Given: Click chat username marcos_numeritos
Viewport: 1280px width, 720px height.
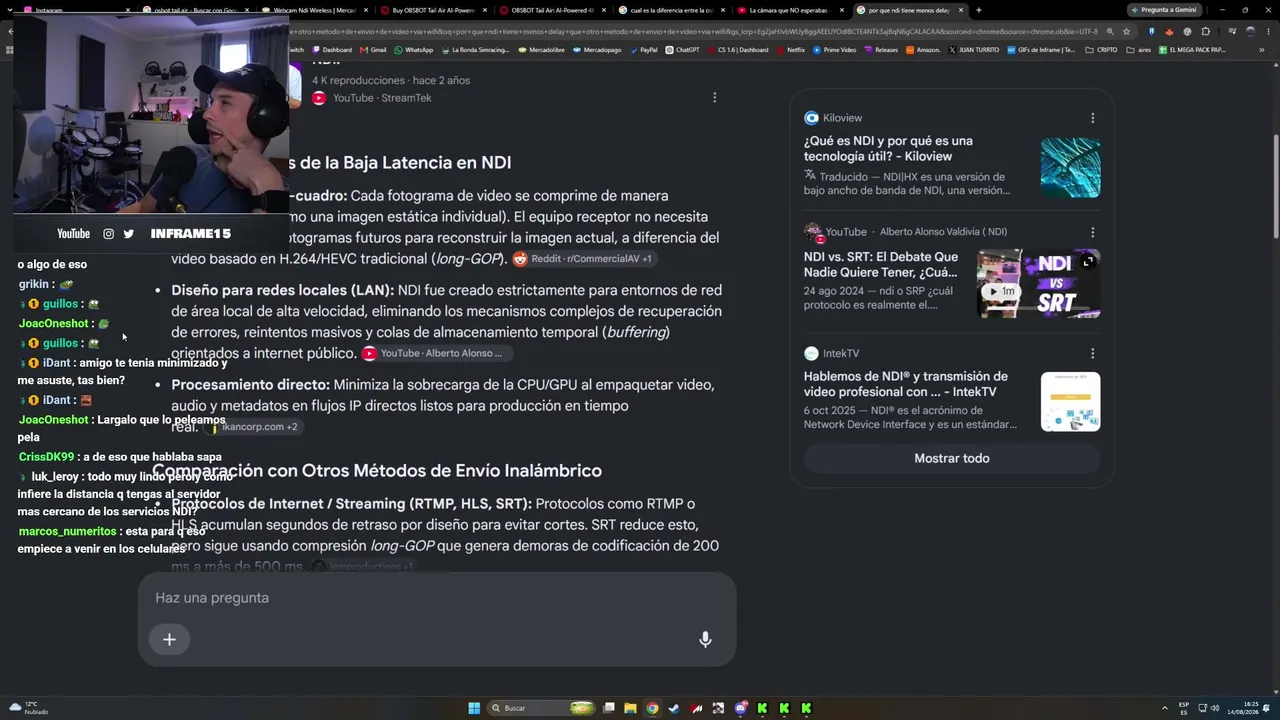Looking at the screenshot, I should point(68,532).
